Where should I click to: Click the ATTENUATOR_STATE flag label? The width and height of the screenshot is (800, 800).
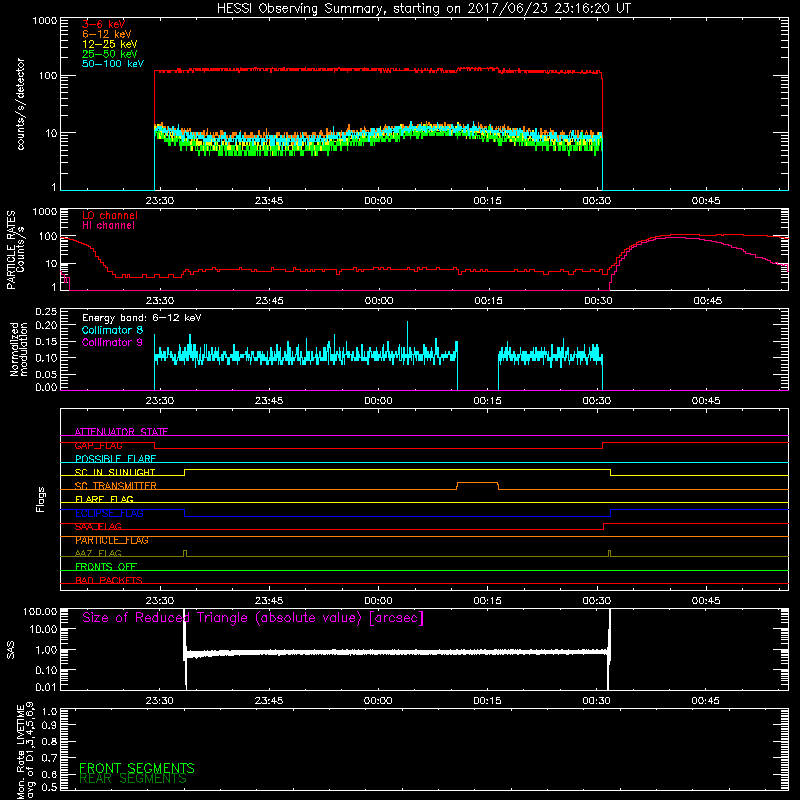(121, 432)
